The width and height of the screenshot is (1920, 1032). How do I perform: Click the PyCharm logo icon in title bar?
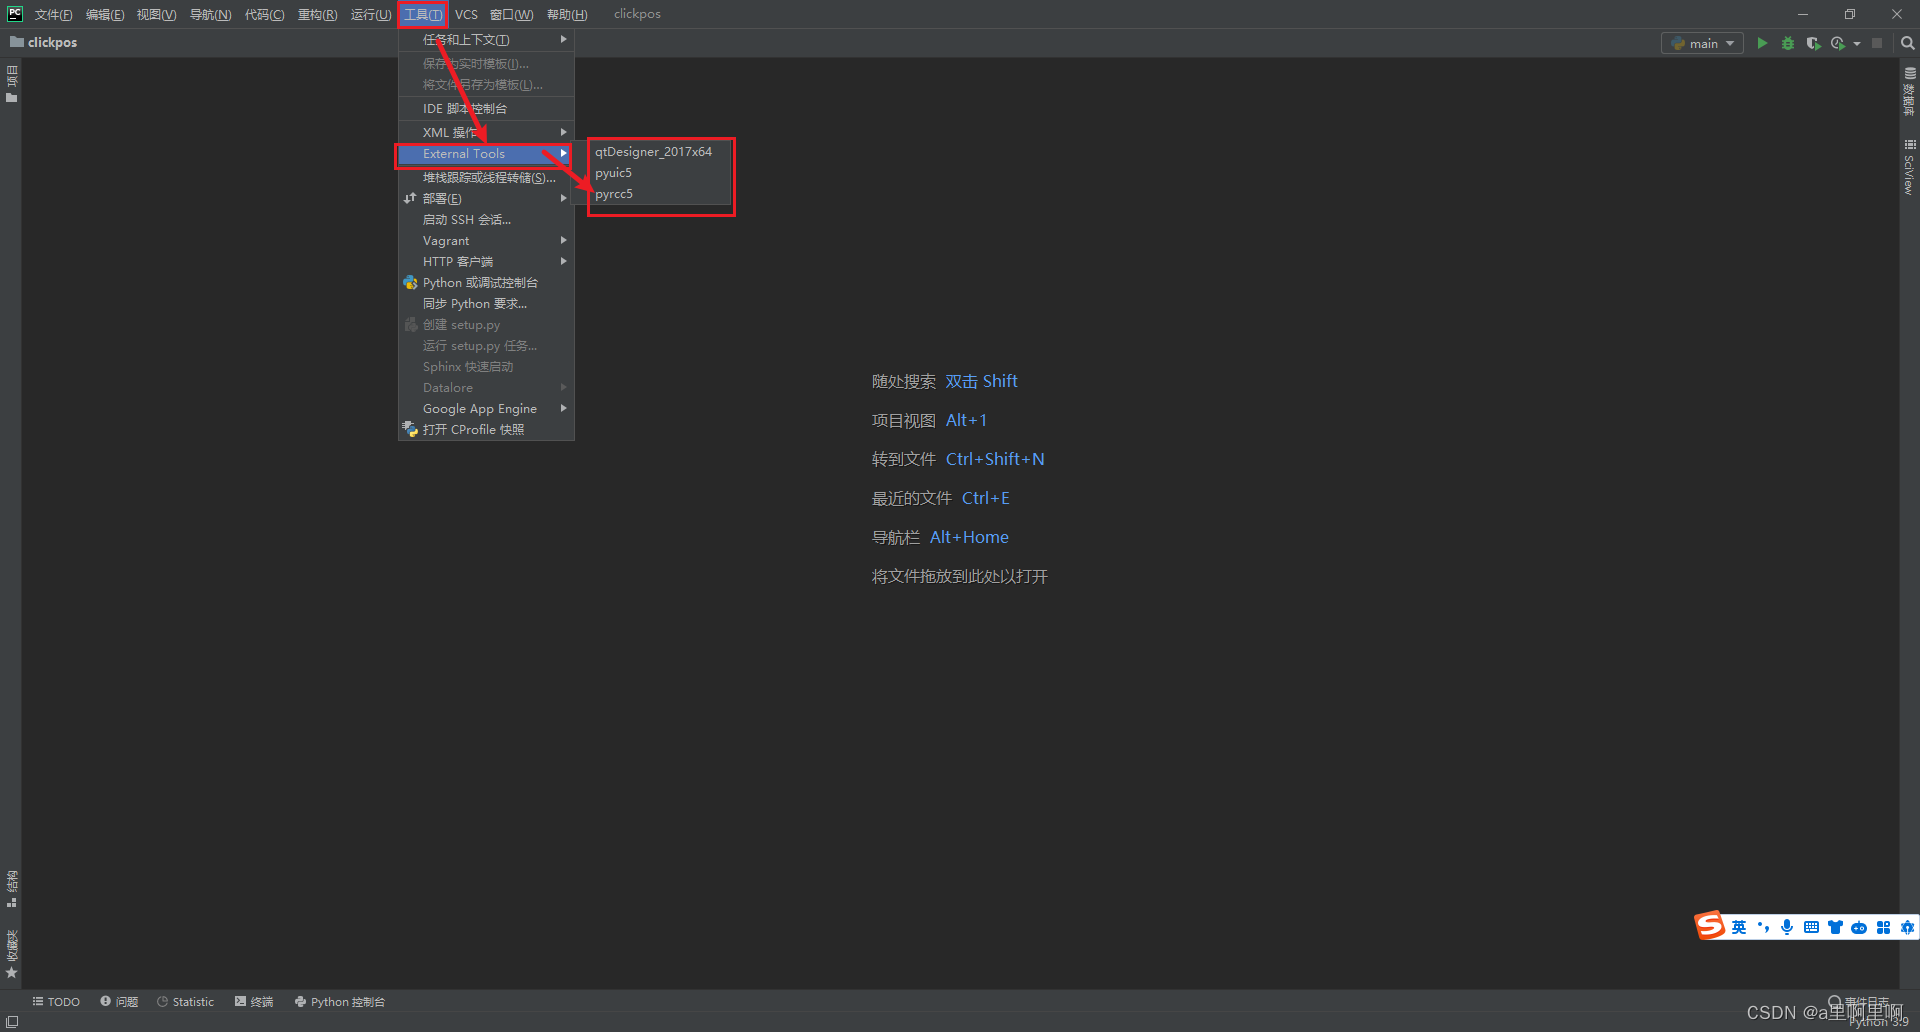[x=15, y=14]
